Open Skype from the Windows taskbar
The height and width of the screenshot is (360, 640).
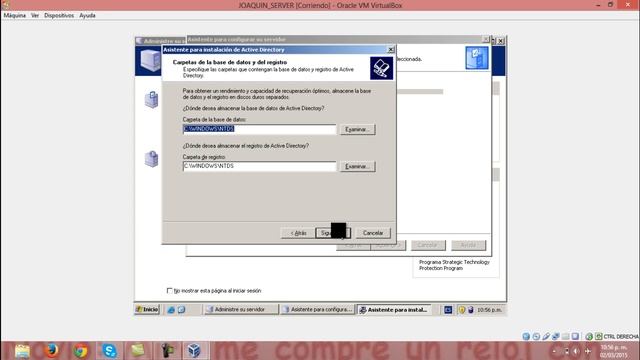click(109, 351)
